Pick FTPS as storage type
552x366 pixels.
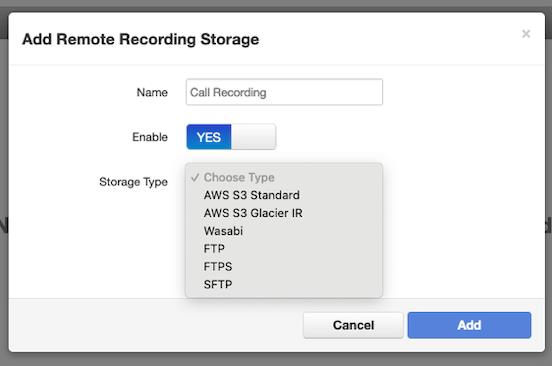pos(284,266)
